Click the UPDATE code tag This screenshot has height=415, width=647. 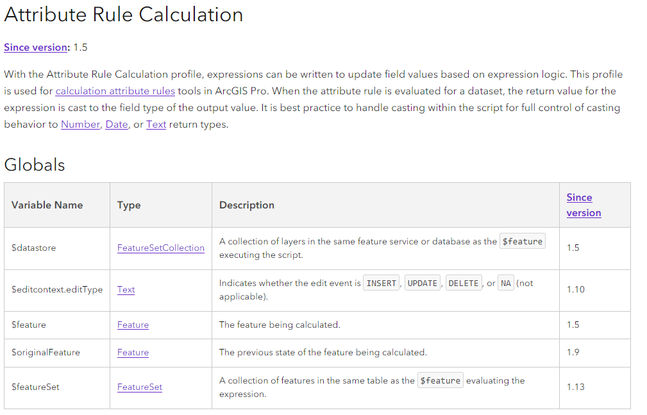(422, 283)
